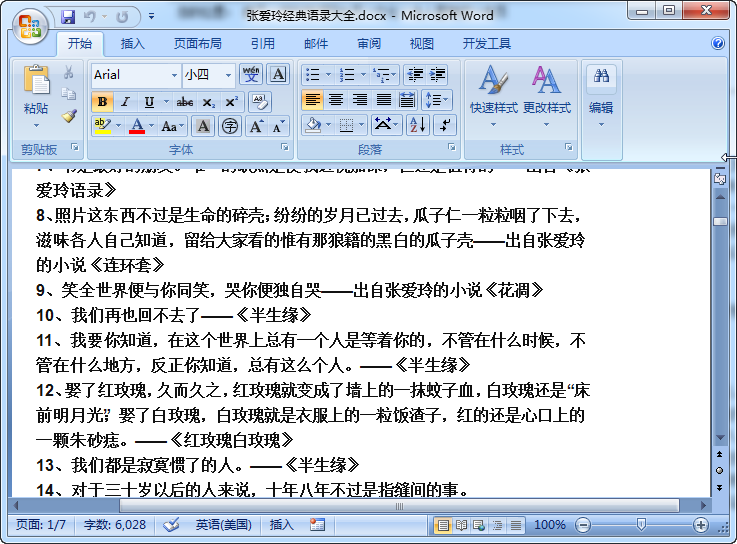Apply strikethrough formatting

tap(185, 102)
